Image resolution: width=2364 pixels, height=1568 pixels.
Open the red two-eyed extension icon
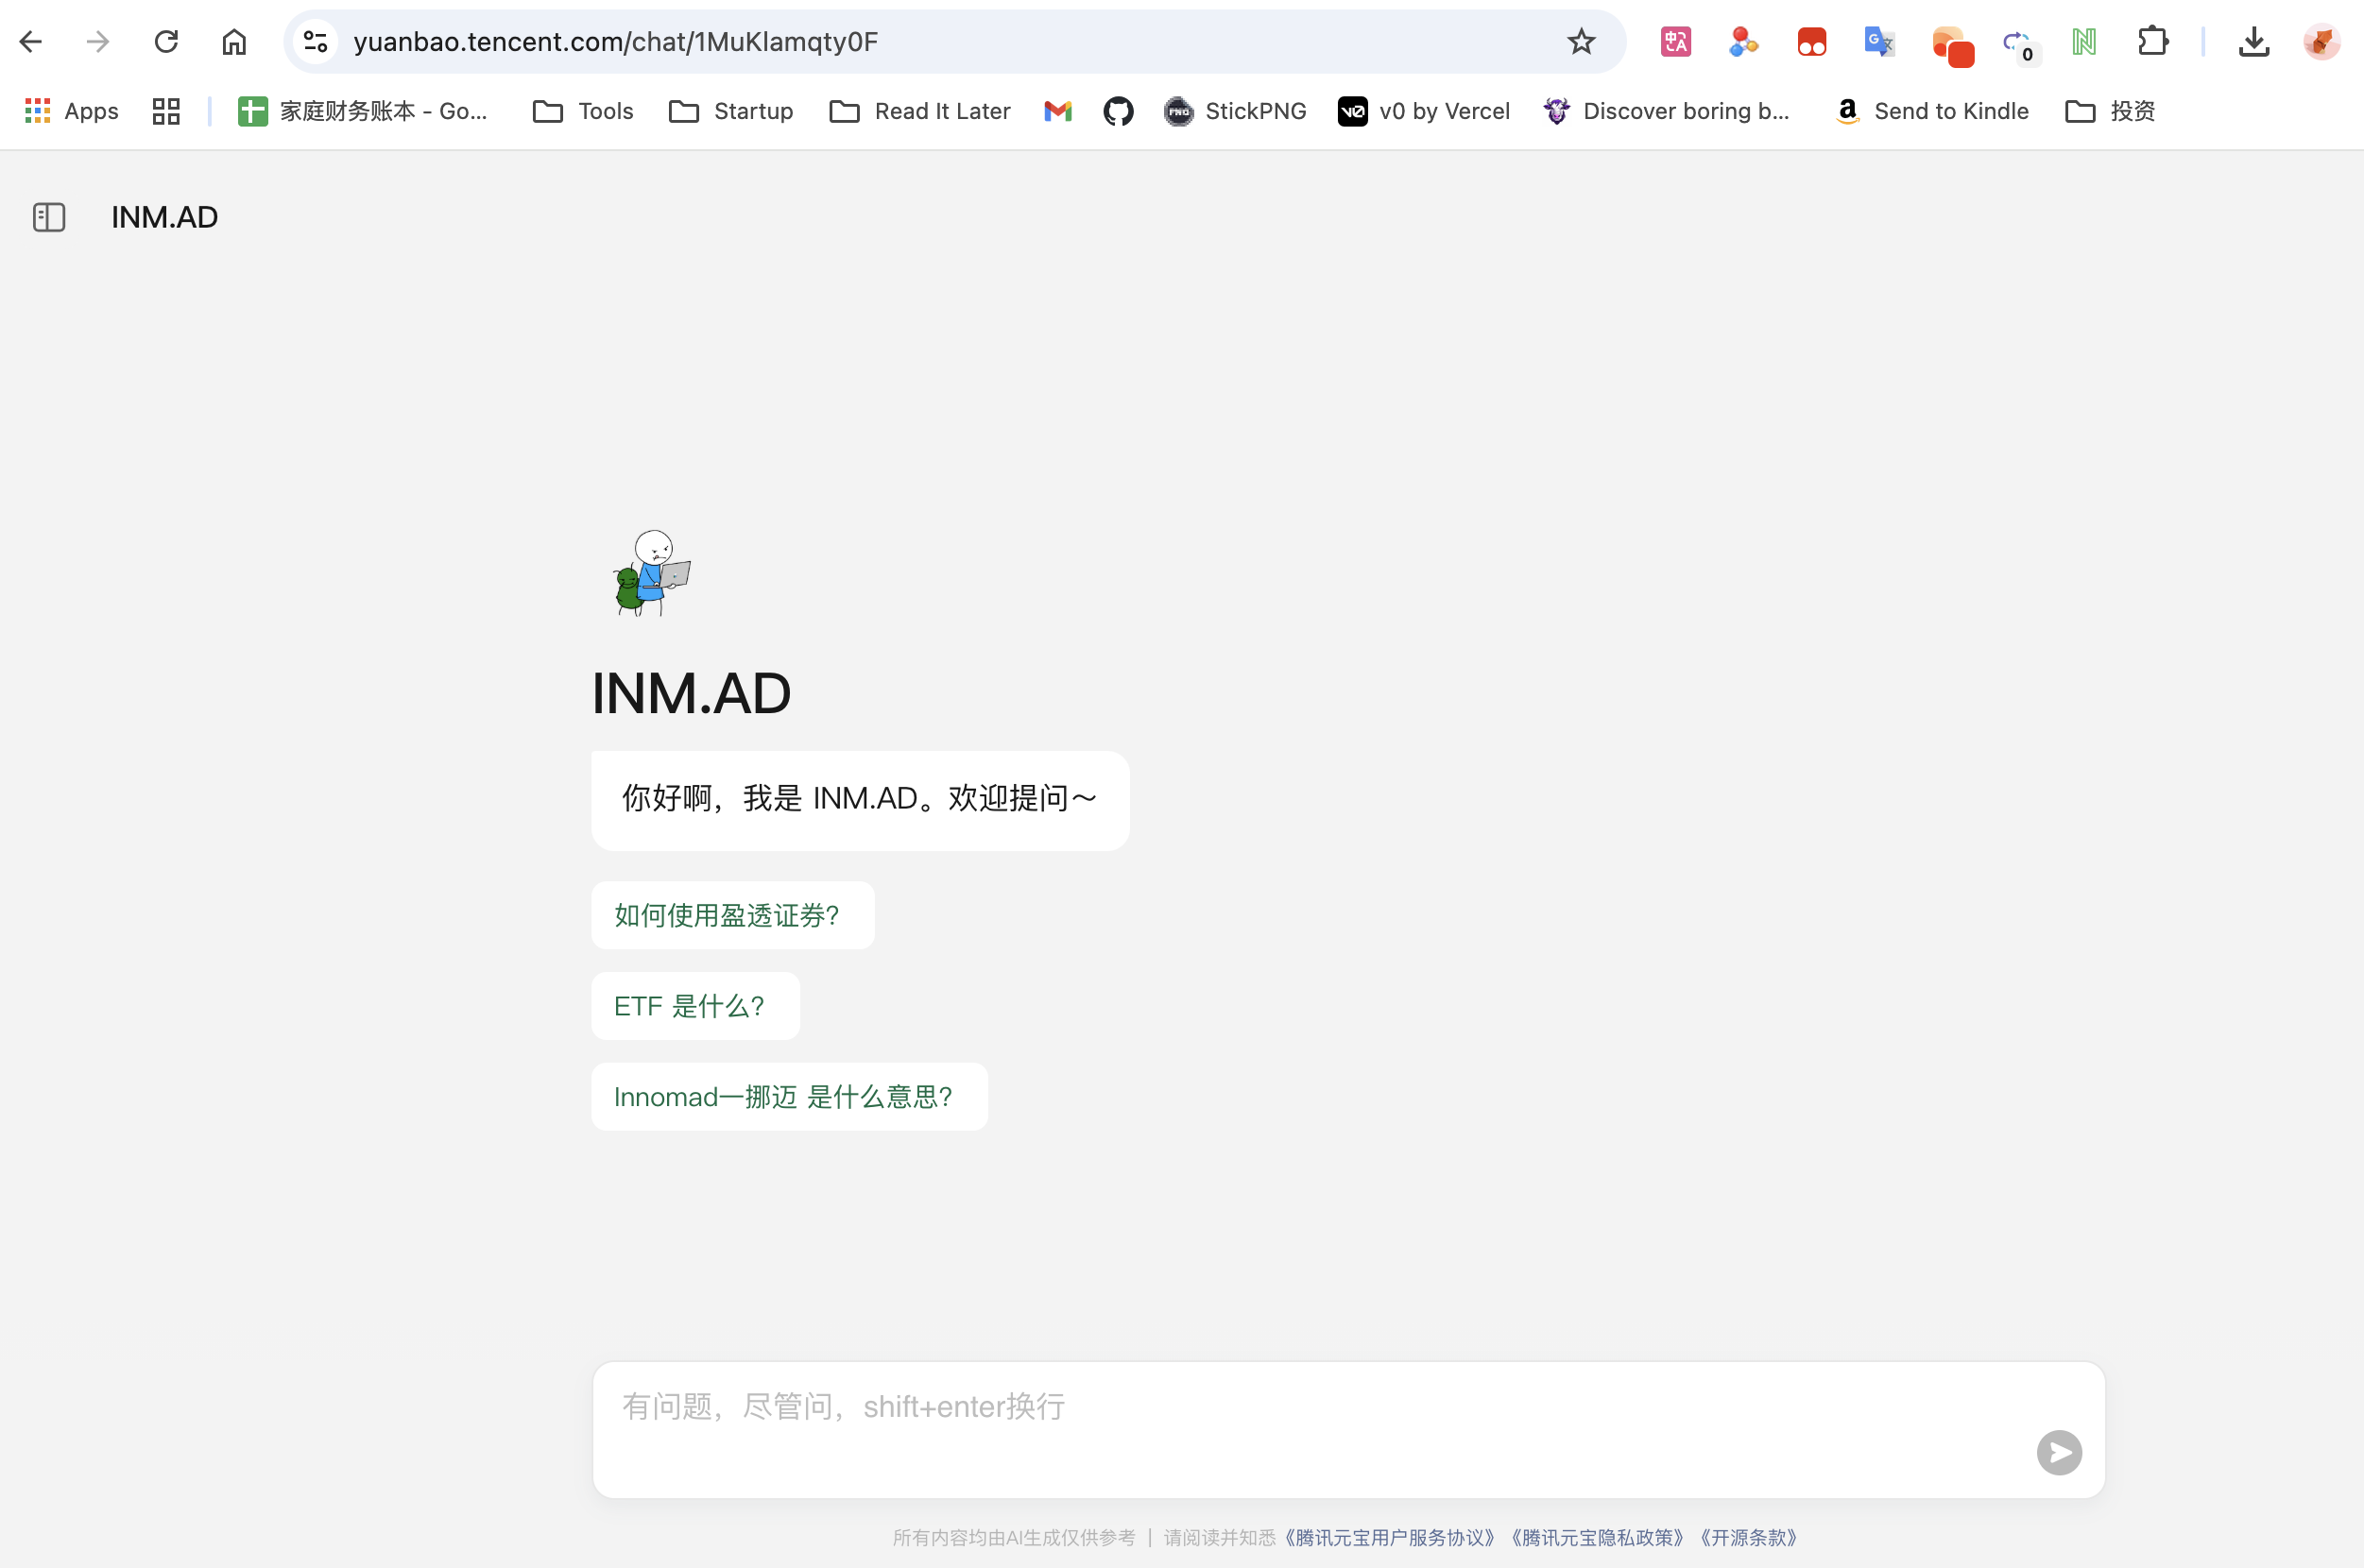click(1812, 42)
